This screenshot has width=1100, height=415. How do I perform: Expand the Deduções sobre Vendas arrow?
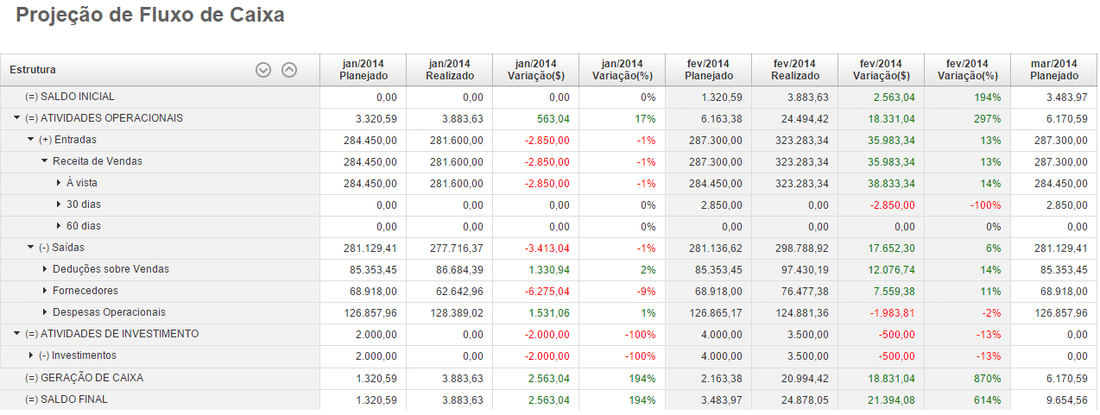tap(45, 269)
